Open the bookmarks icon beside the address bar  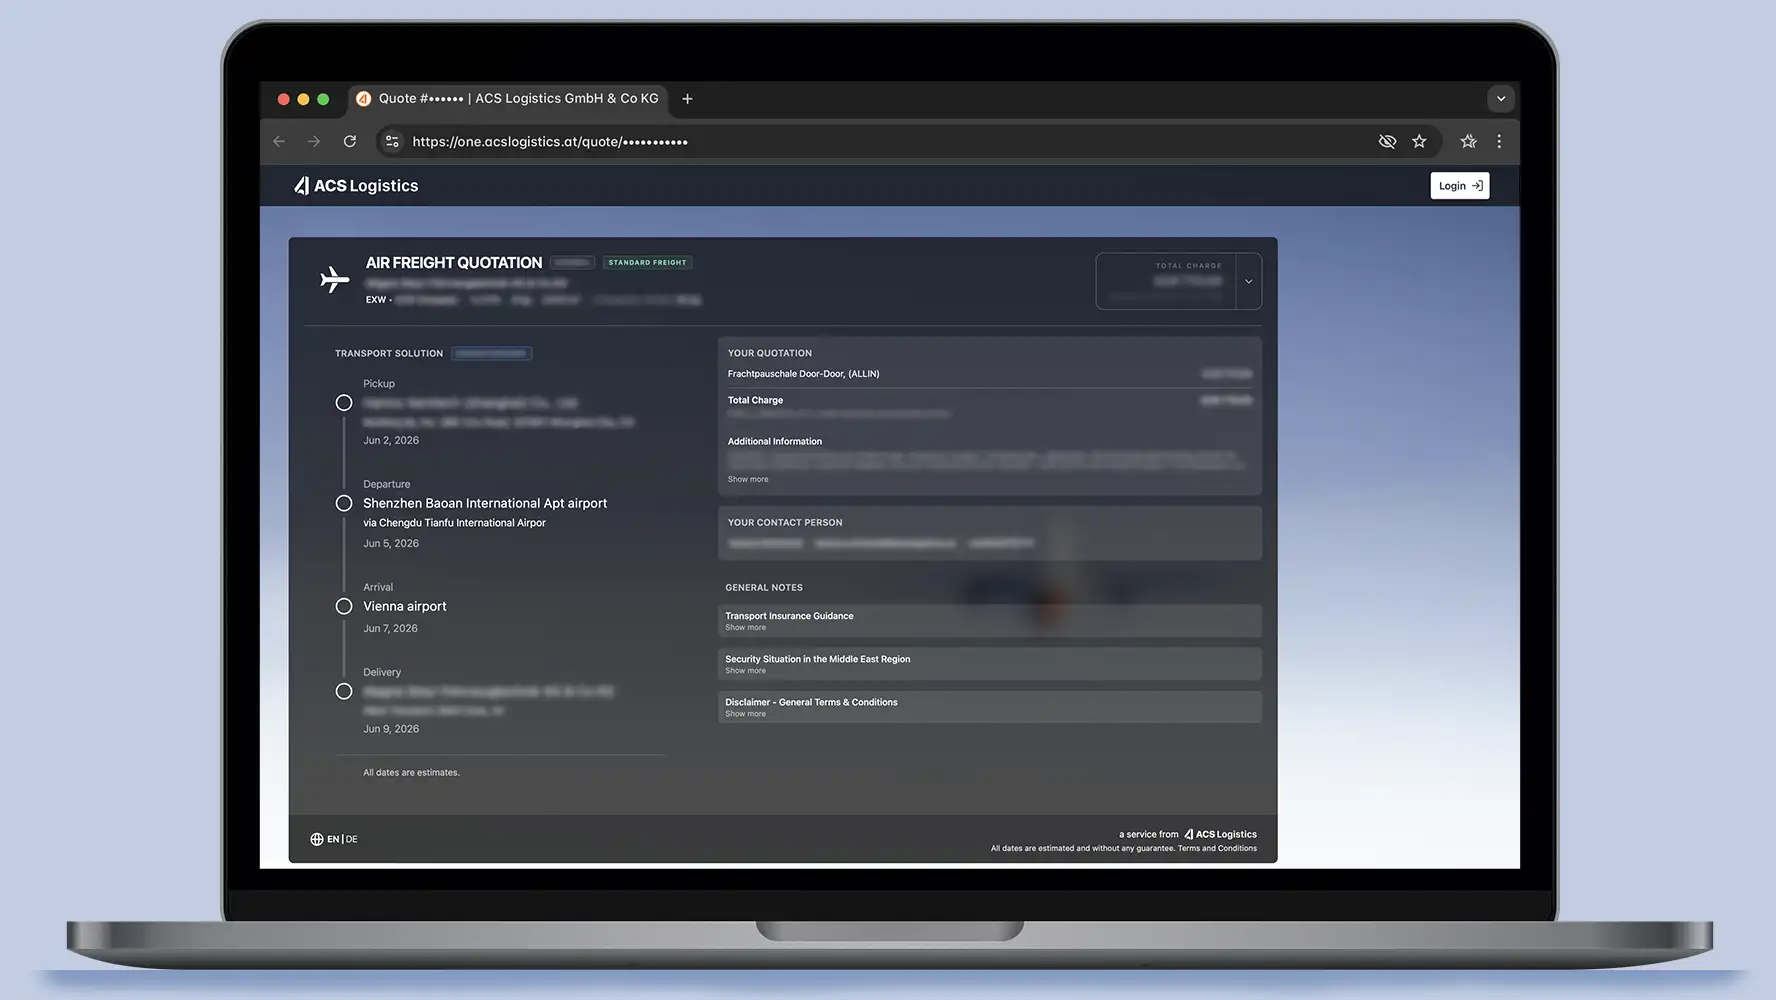tap(1468, 142)
